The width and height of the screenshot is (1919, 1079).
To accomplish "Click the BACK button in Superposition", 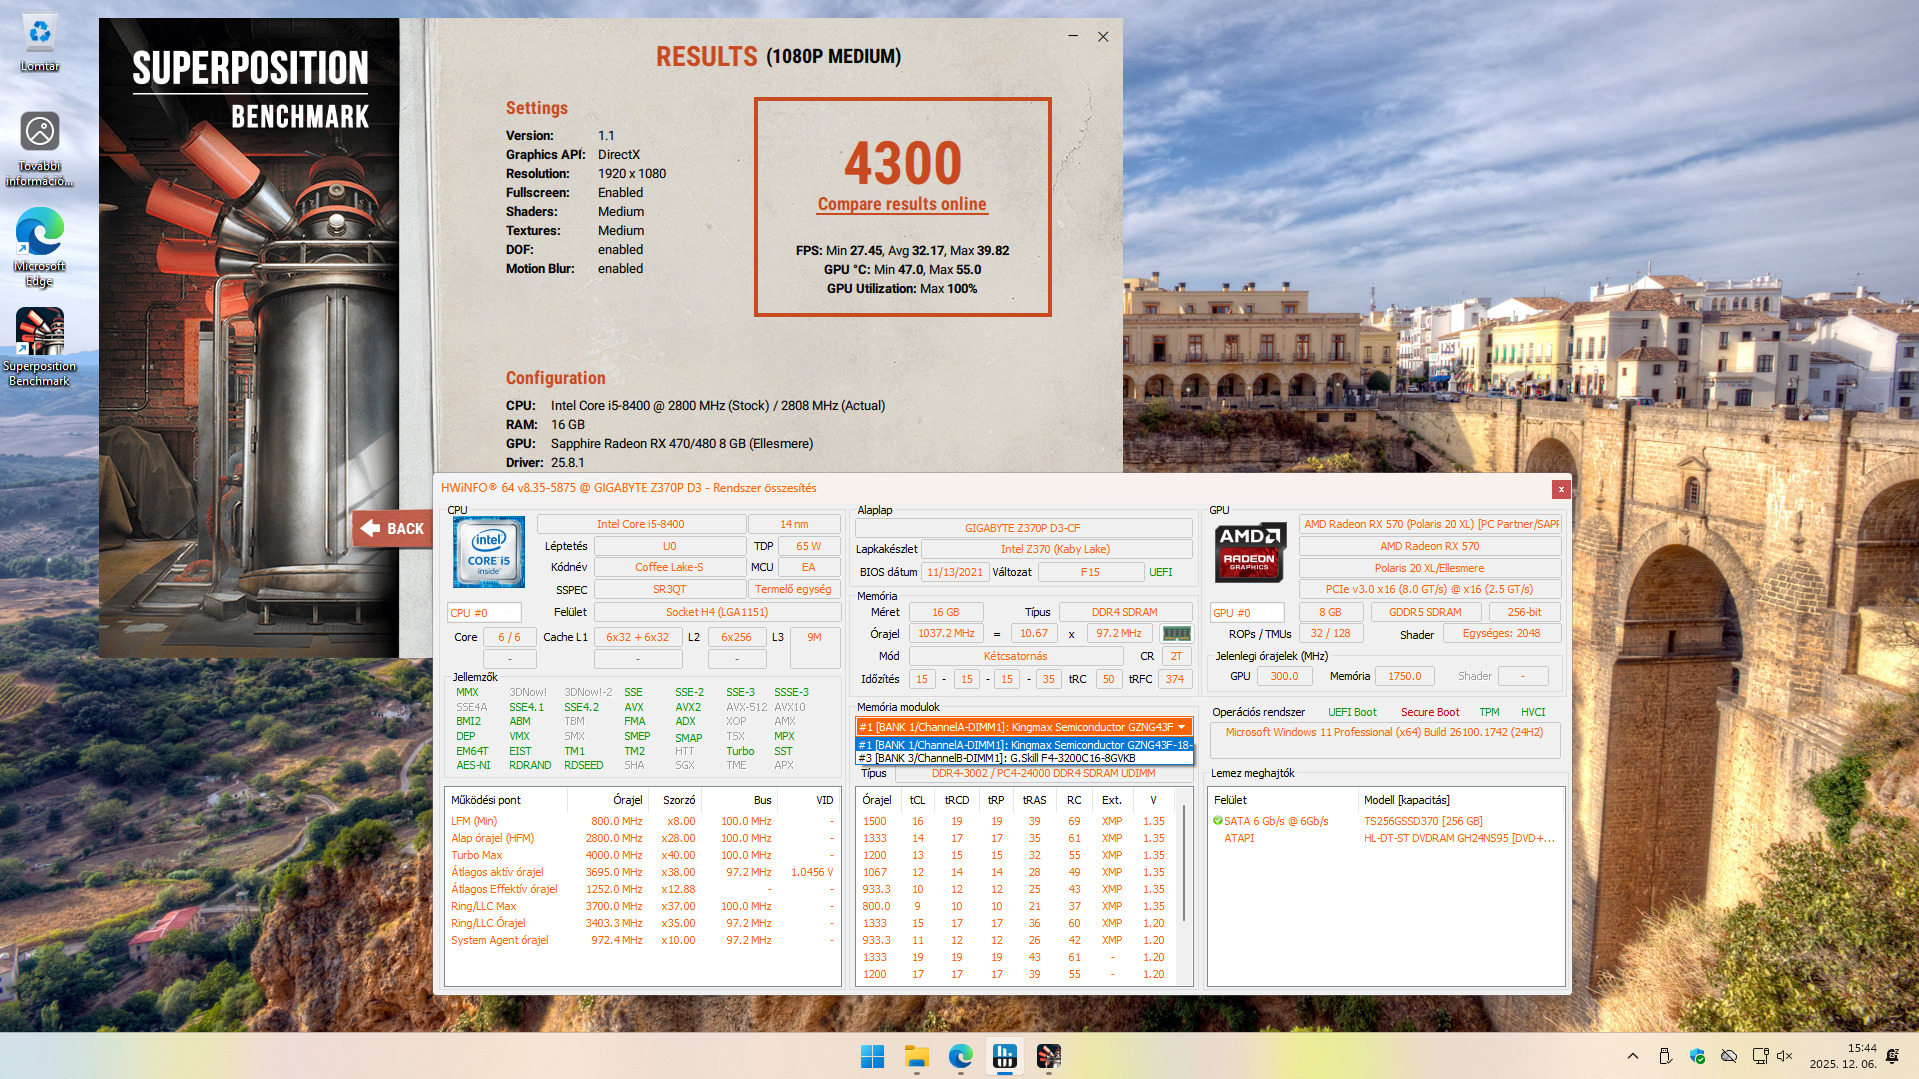I will tap(392, 529).
